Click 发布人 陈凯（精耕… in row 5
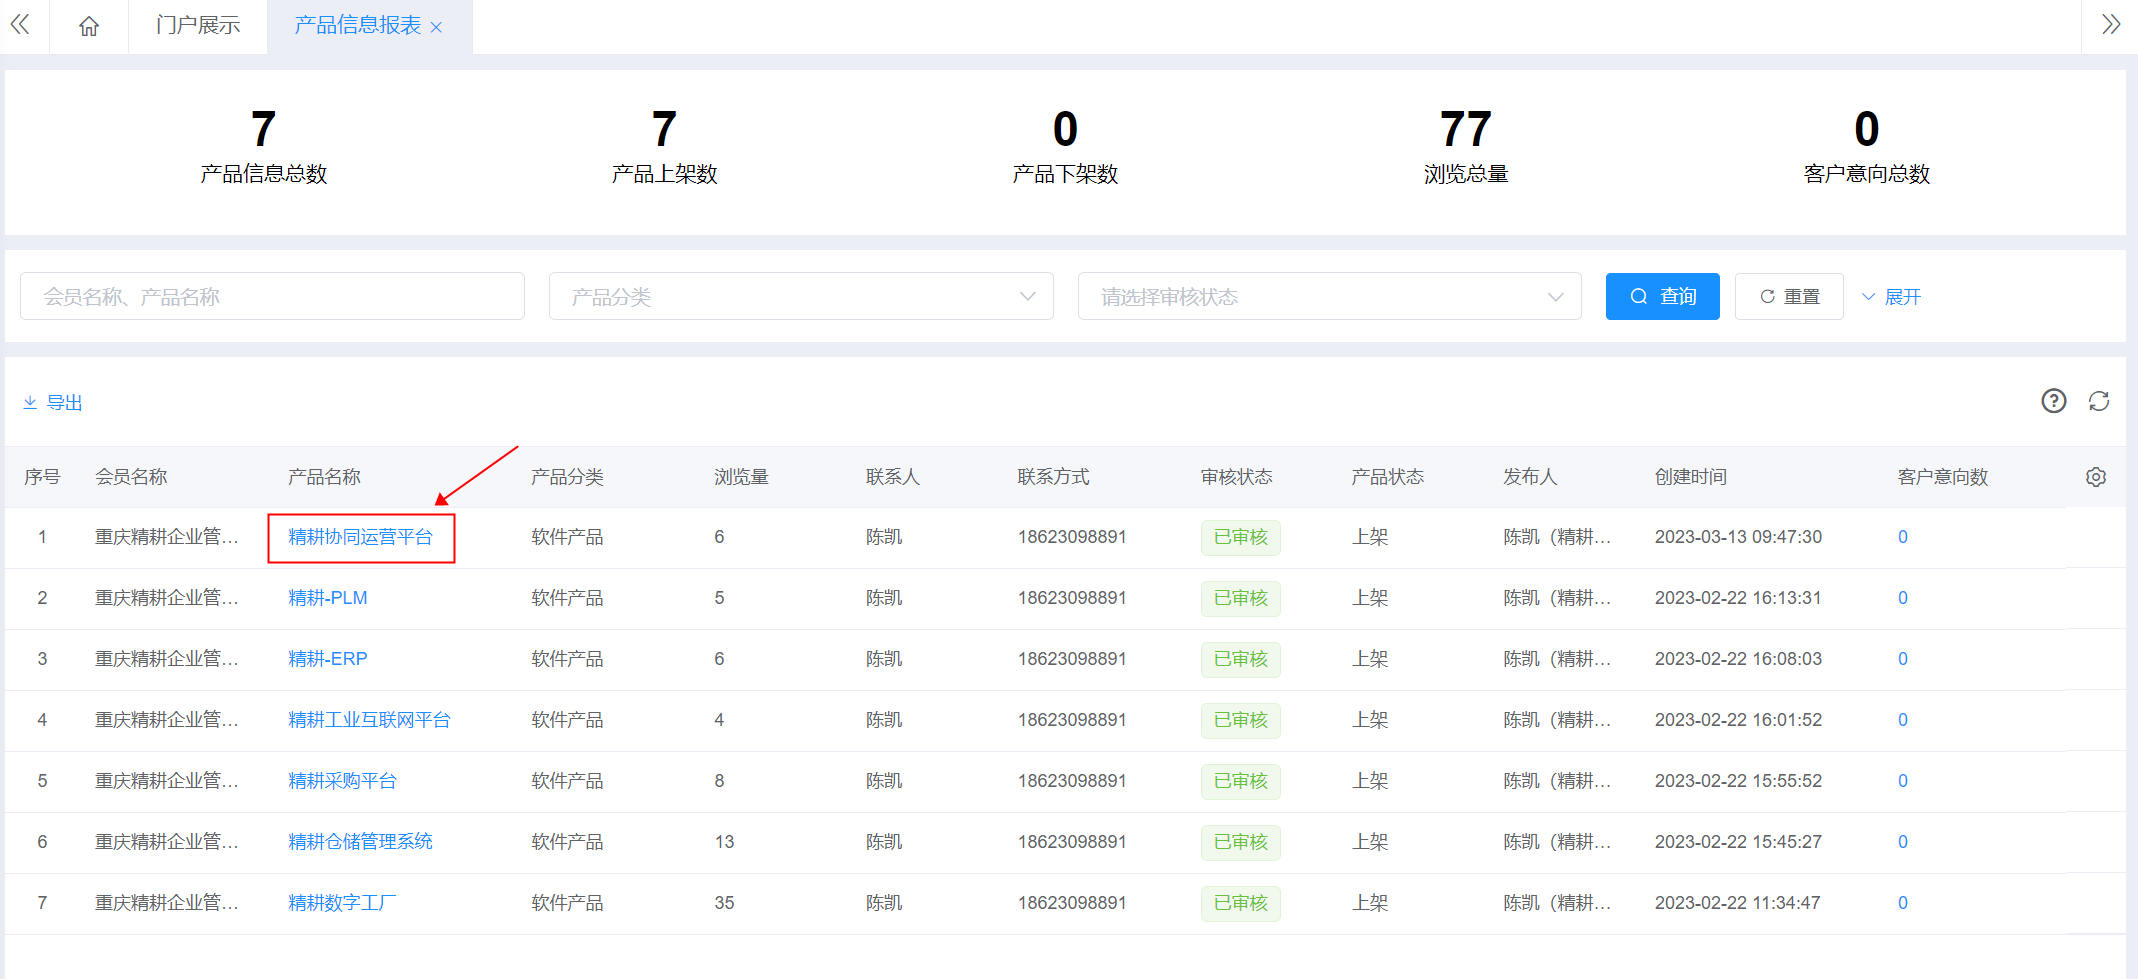Viewport: 2138px width, 979px height. click(x=1557, y=781)
